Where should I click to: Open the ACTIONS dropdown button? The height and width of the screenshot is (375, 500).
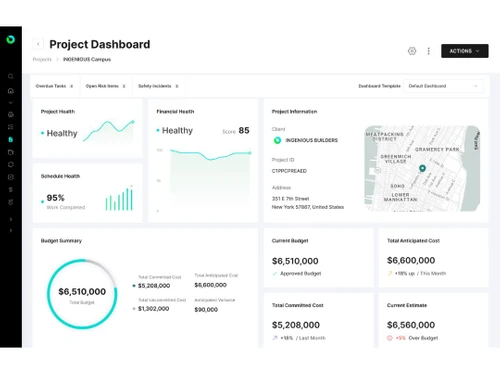tap(465, 51)
